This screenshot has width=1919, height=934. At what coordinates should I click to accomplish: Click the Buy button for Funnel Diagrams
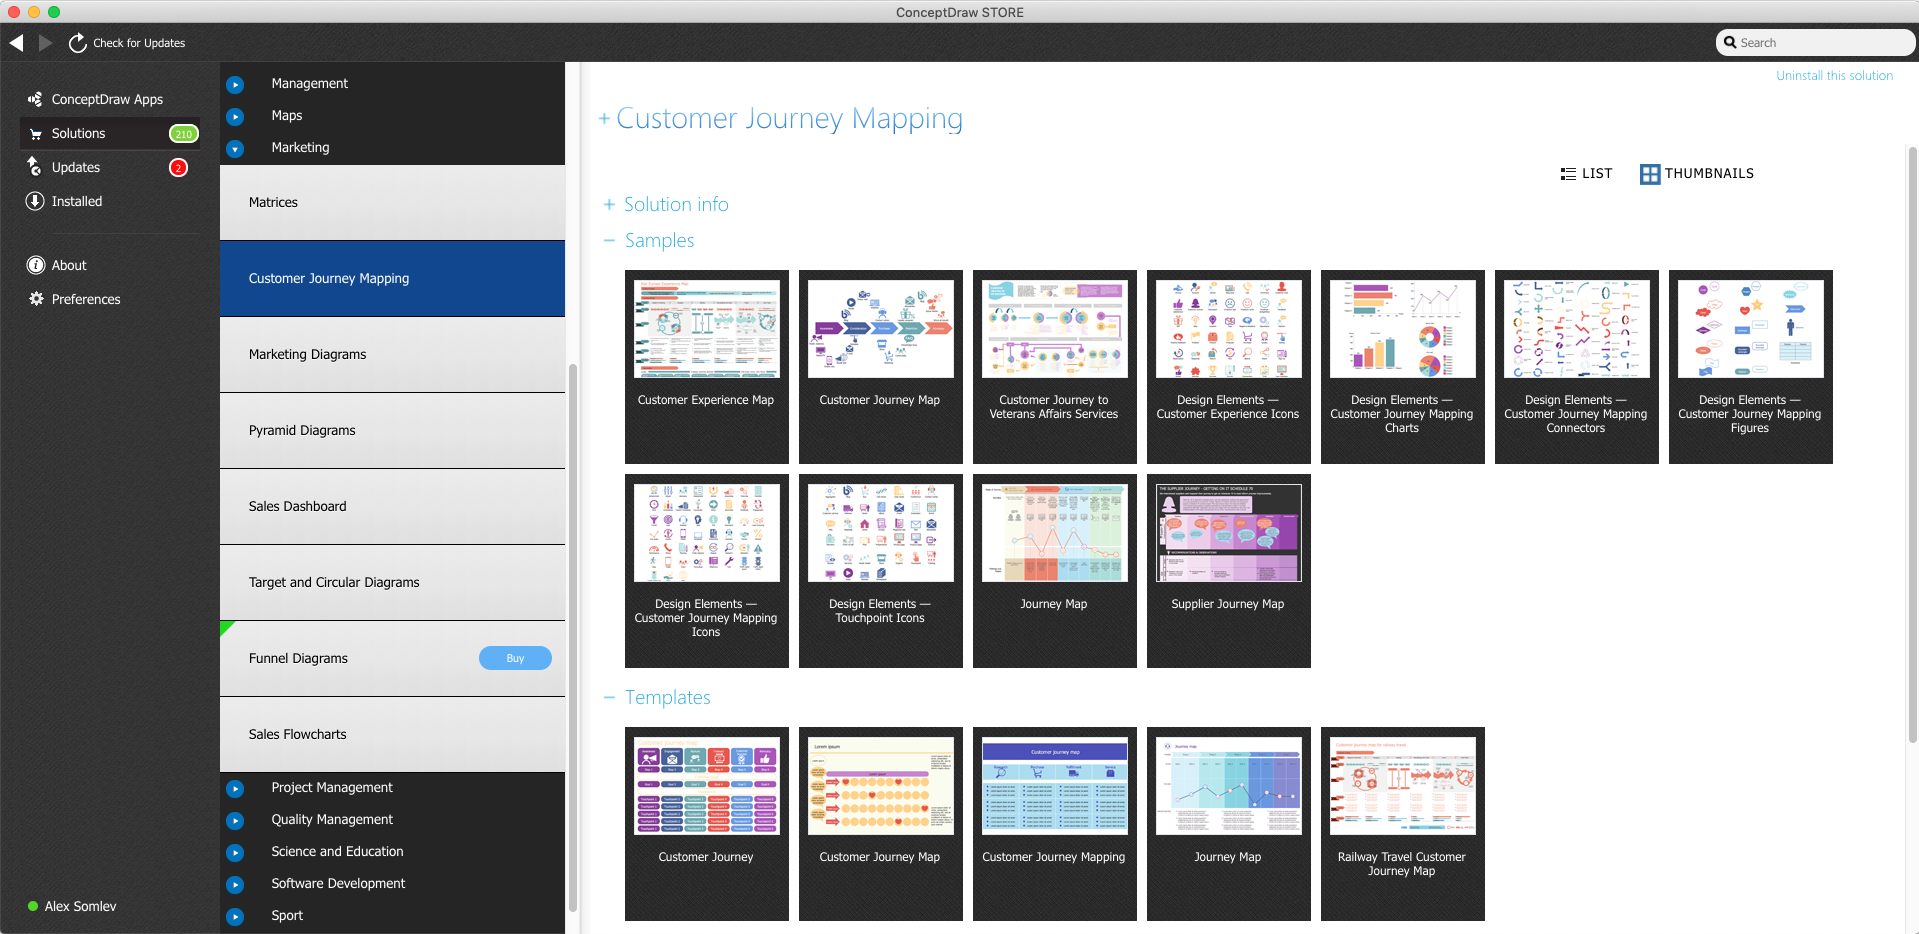point(515,658)
